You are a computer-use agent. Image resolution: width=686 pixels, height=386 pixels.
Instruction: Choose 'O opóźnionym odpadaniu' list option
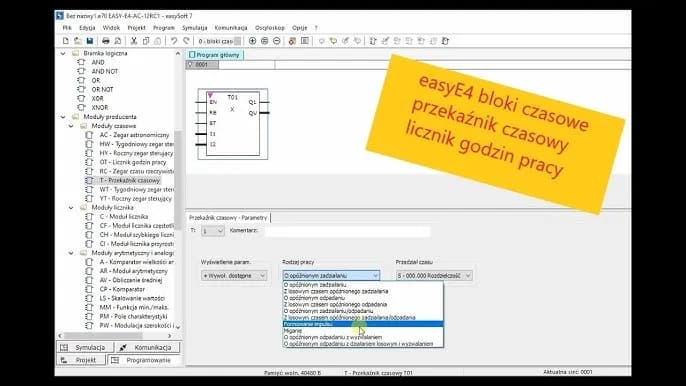pyautogui.click(x=363, y=298)
